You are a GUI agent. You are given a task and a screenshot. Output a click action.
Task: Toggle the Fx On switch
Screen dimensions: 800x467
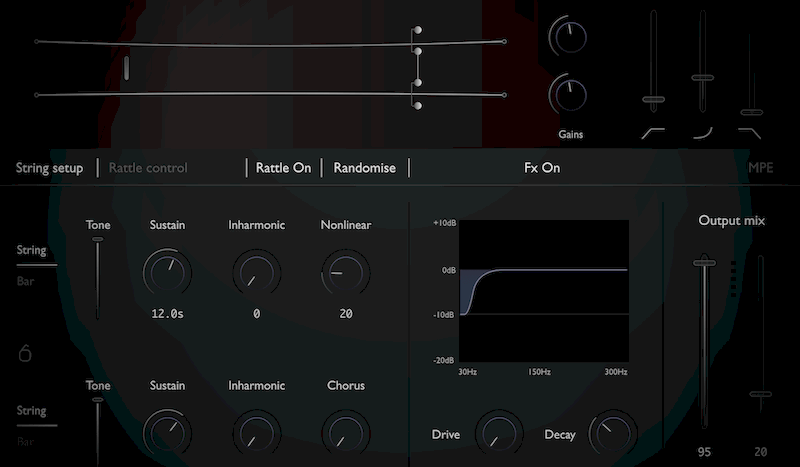(542, 168)
